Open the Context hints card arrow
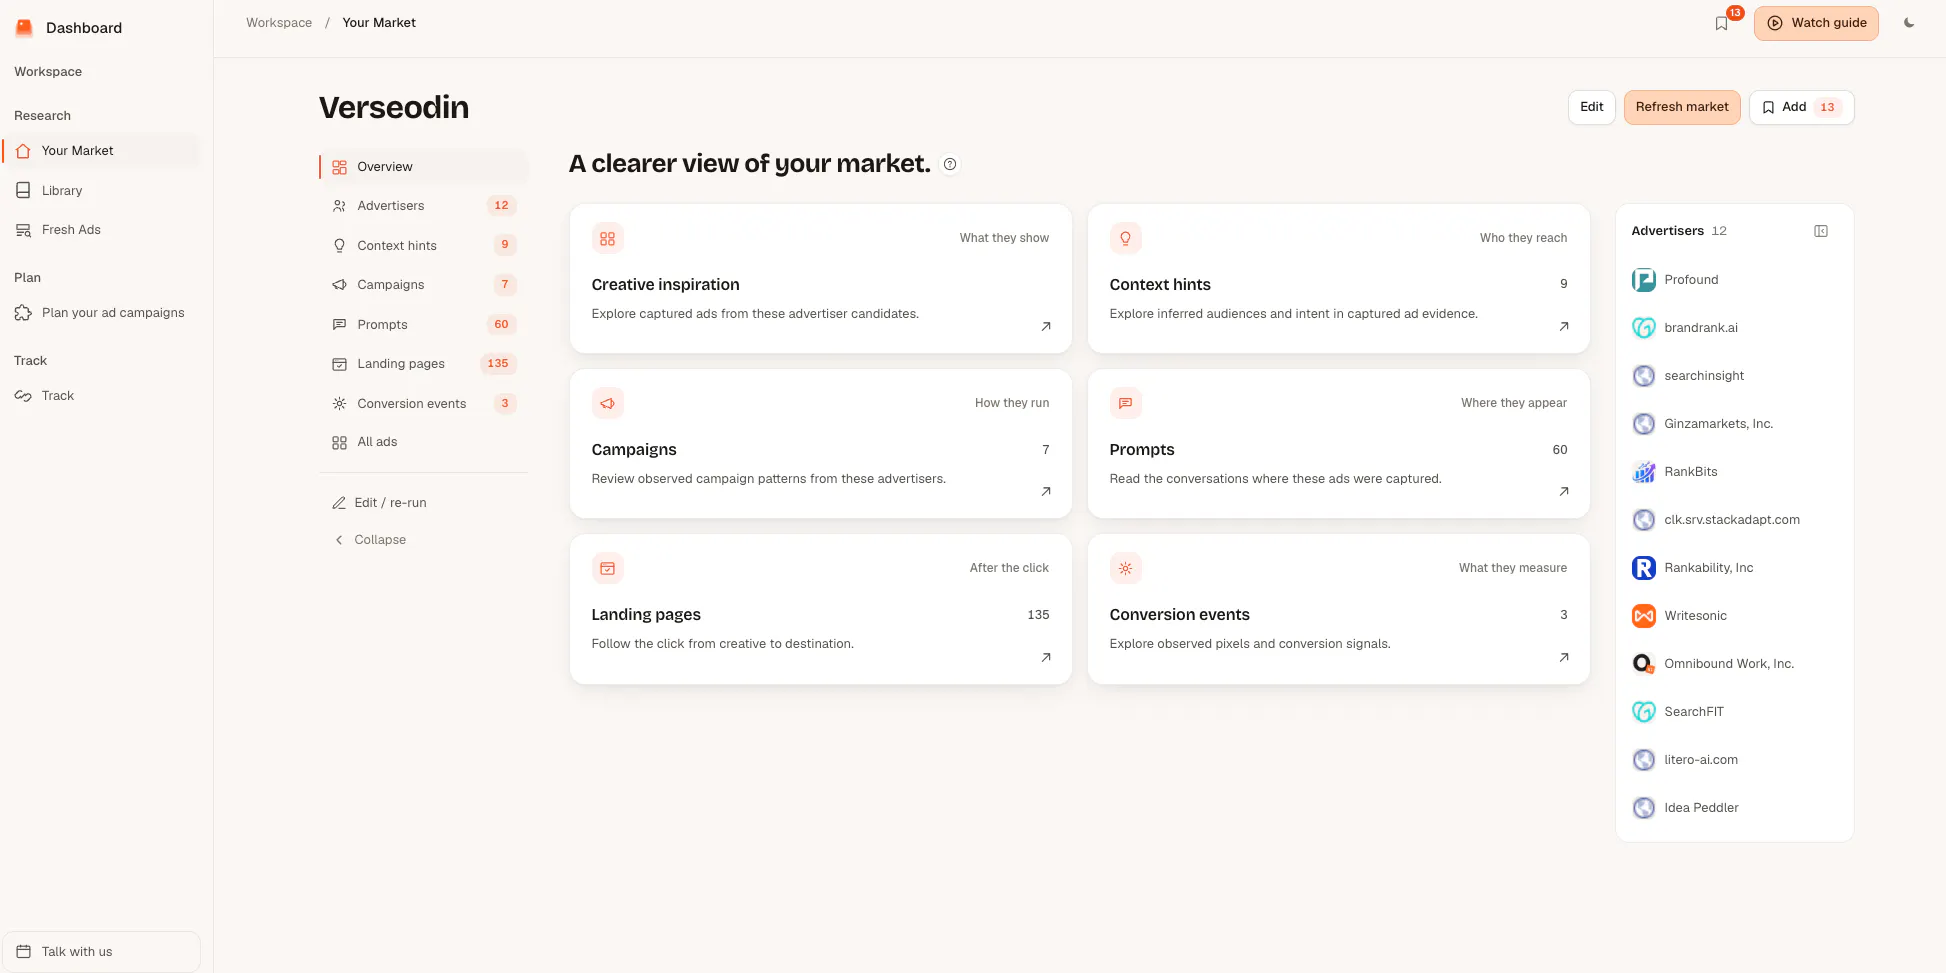Viewport: 1946px width, 973px height. (1564, 327)
